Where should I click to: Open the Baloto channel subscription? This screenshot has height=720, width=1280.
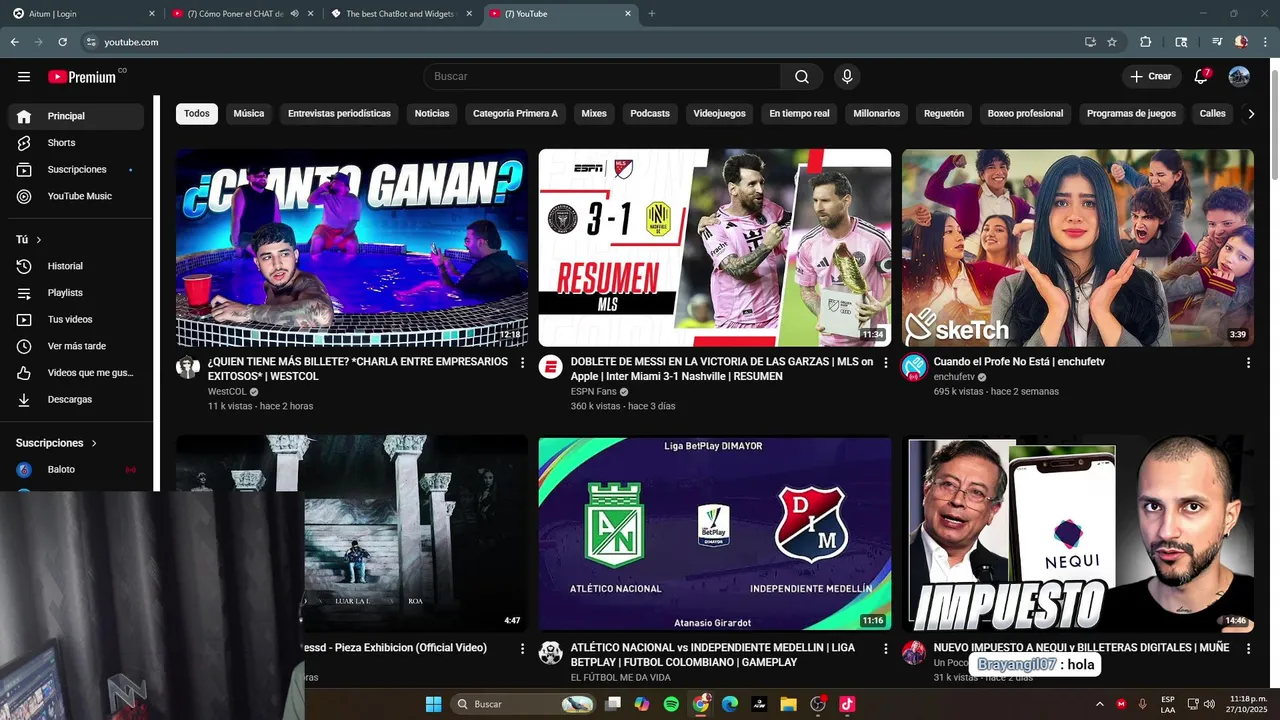pos(76,469)
